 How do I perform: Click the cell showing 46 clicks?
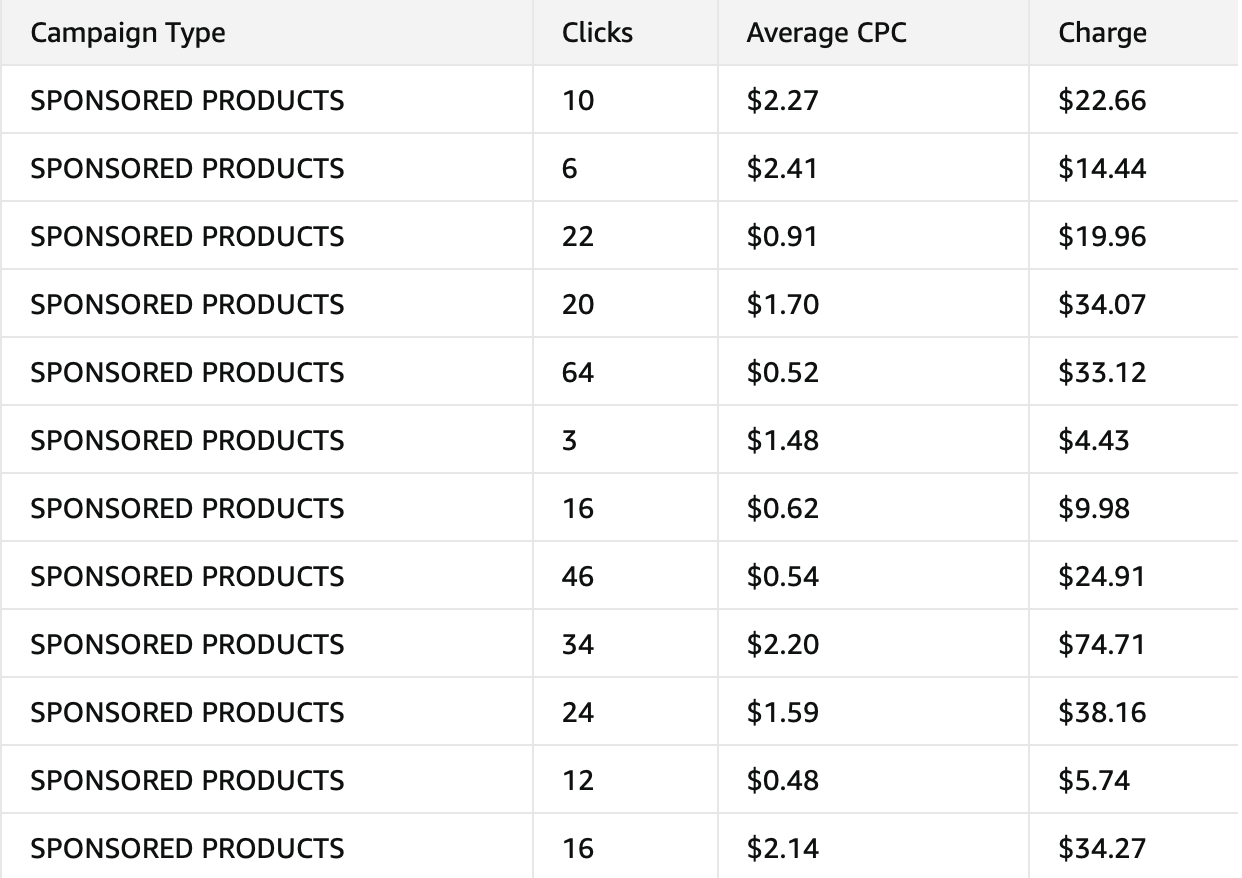tap(578, 577)
